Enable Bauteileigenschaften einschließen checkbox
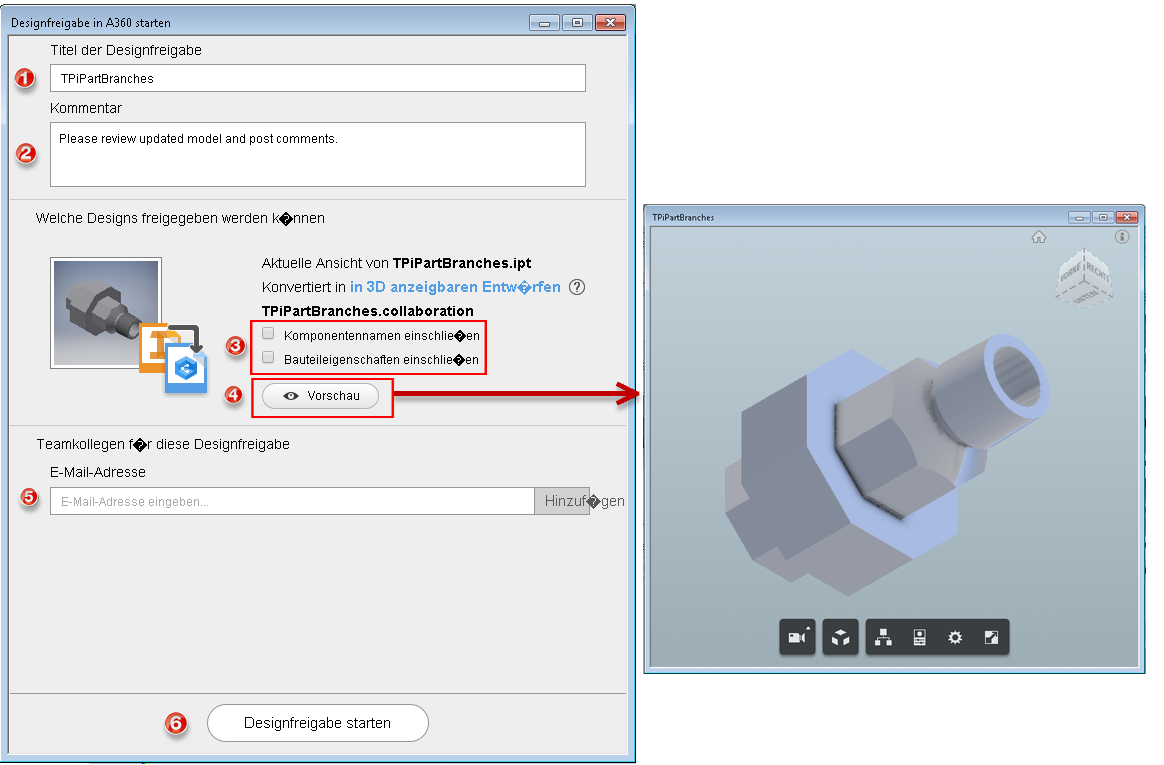Viewport: 1164px width, 765px height. pyautogui.click(x=268, y=358)
